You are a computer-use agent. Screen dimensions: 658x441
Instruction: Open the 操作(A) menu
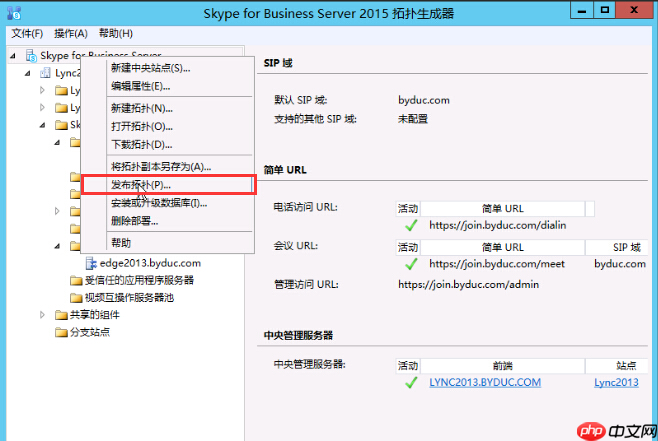pos(70,34)
